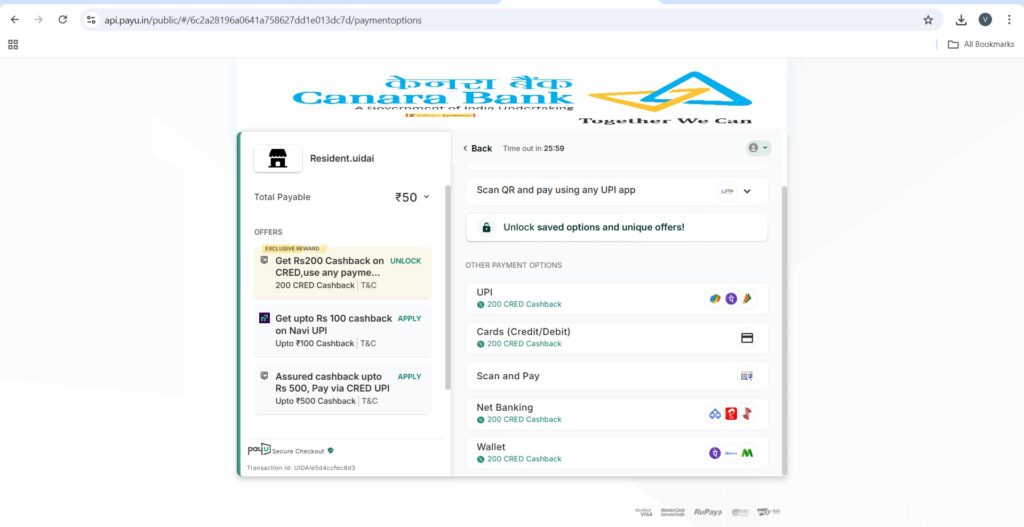Apply the Navi UPI cashback offer
Image resolution: width=1024 pixels, height=527 pixels.
[x=409, y=319]
